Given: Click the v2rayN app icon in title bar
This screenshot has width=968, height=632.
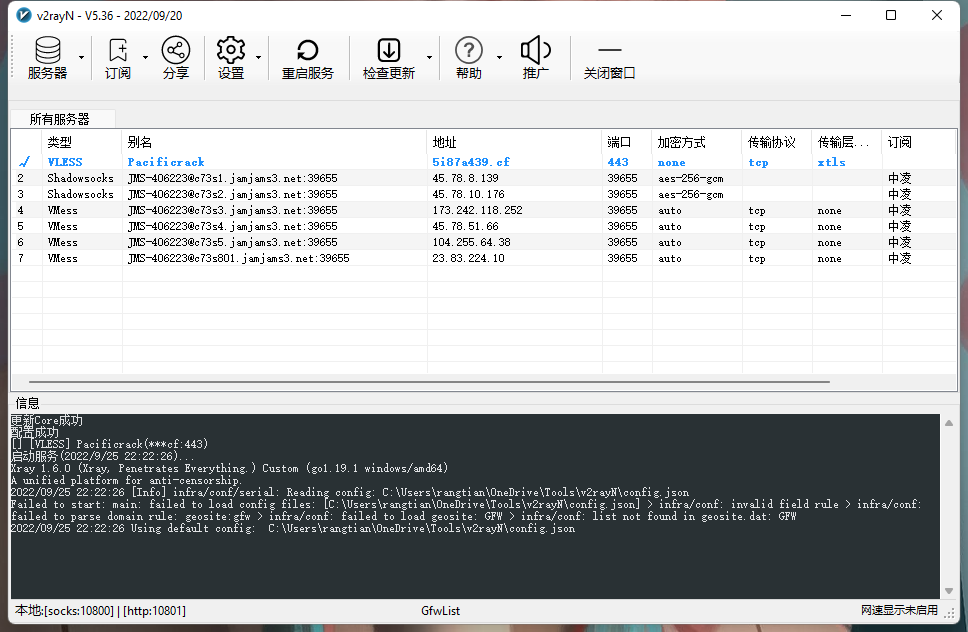Looking at the screenshot, I should click(x=23, y=15).
